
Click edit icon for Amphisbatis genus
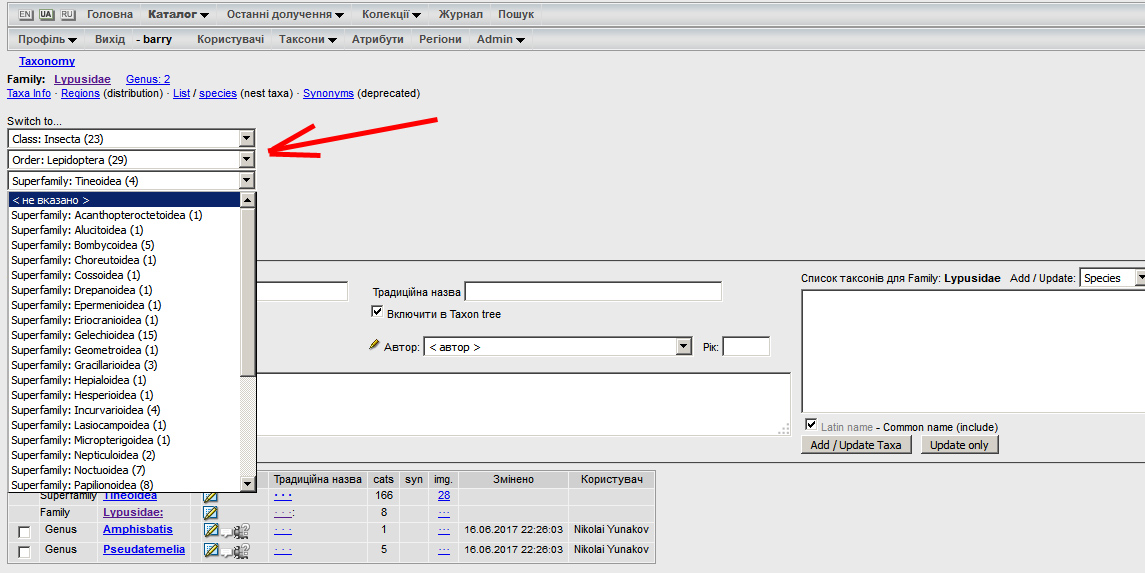(x=211, y=530)
